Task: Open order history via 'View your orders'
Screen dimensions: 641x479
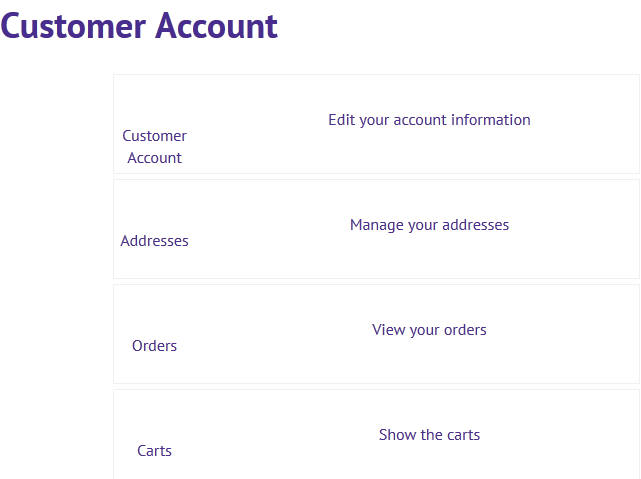Action: tap(429, 330)
